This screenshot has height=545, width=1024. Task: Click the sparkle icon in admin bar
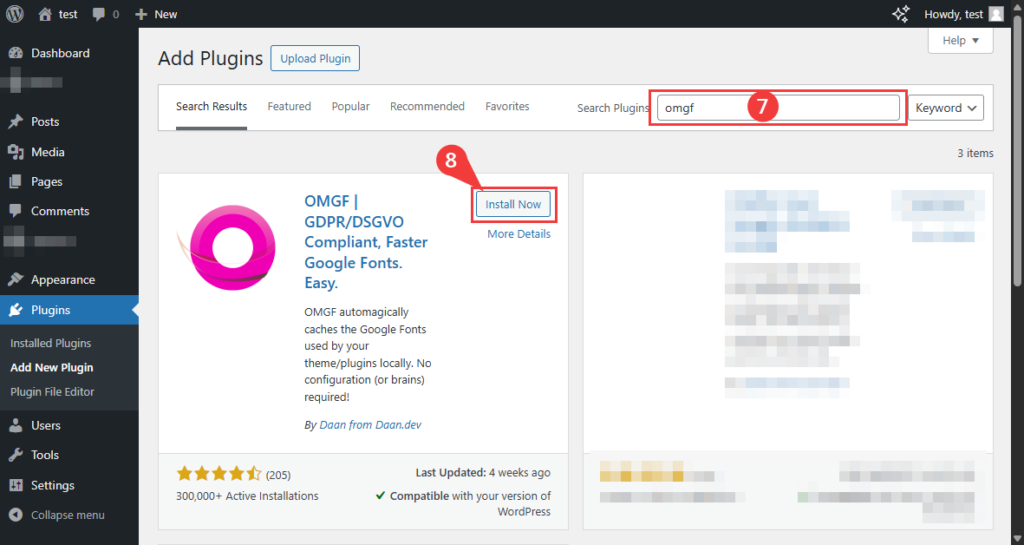(901, 14)
